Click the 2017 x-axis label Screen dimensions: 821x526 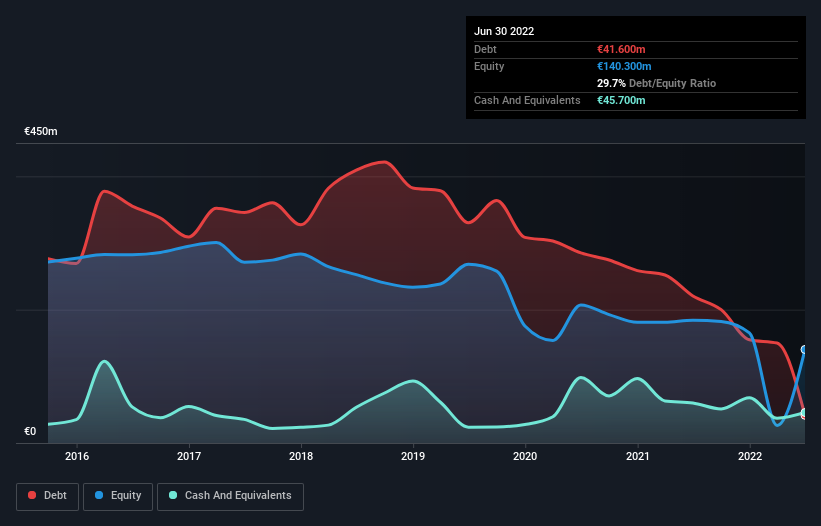189,456
